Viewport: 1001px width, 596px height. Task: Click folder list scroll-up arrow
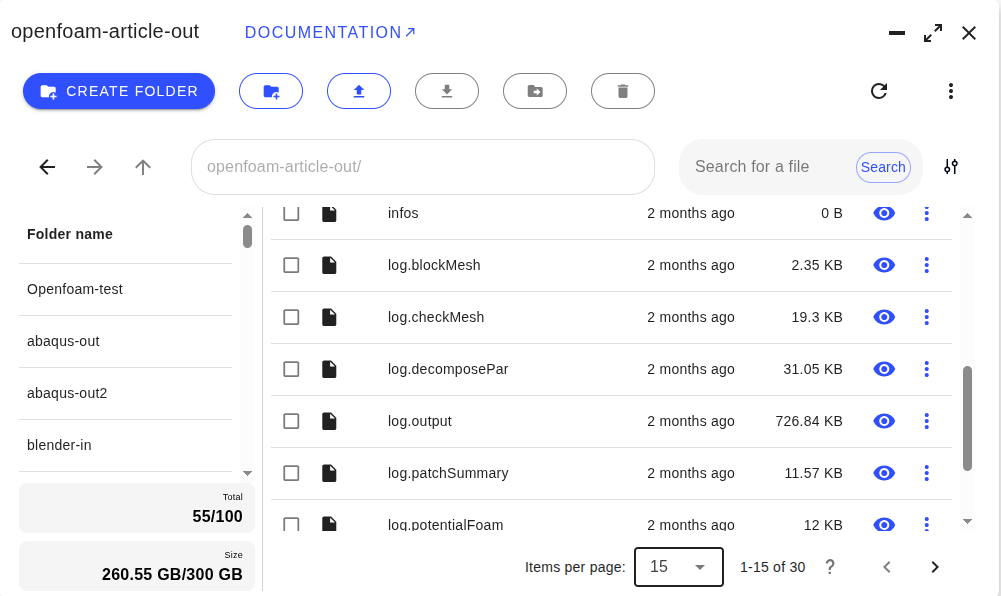pos(248,216)
